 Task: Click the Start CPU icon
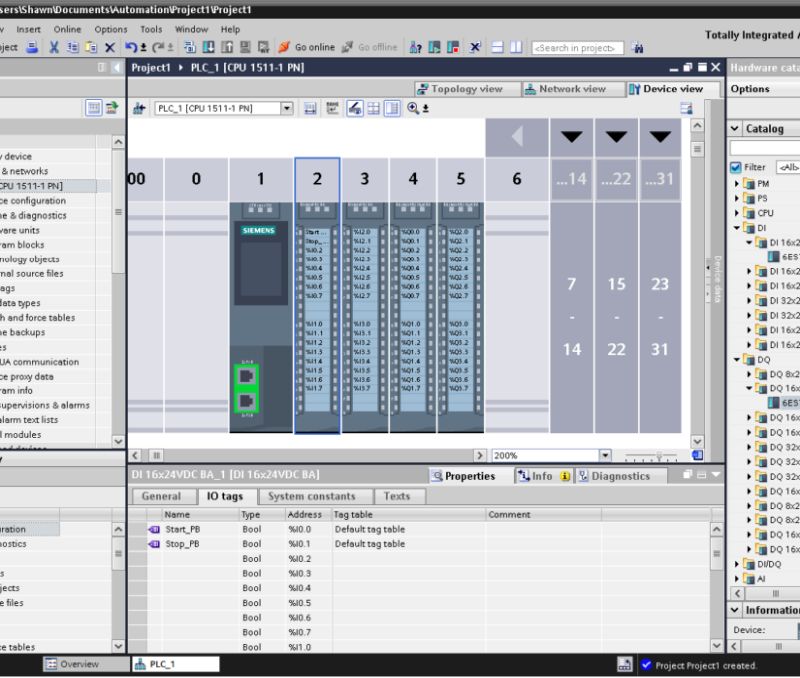[x=434, y=47]
